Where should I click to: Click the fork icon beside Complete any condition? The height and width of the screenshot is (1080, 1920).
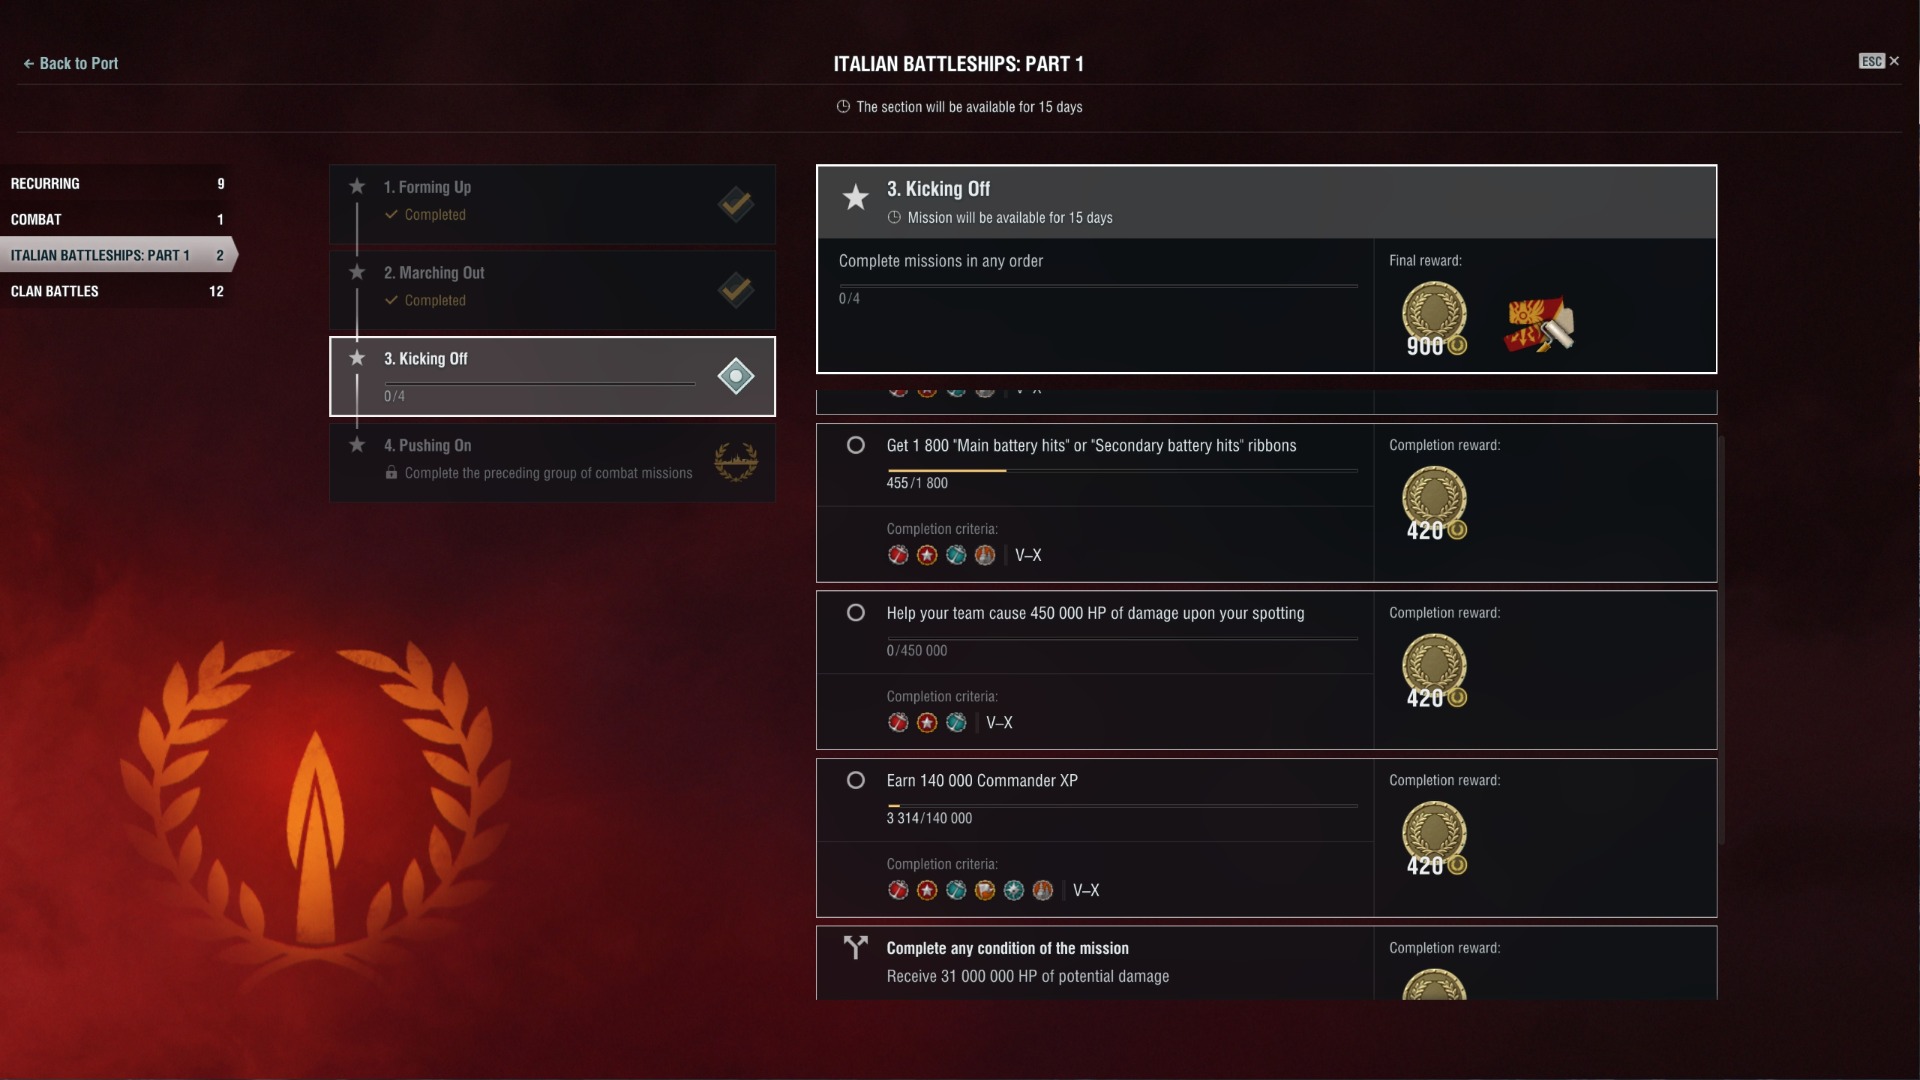(855, 947)
